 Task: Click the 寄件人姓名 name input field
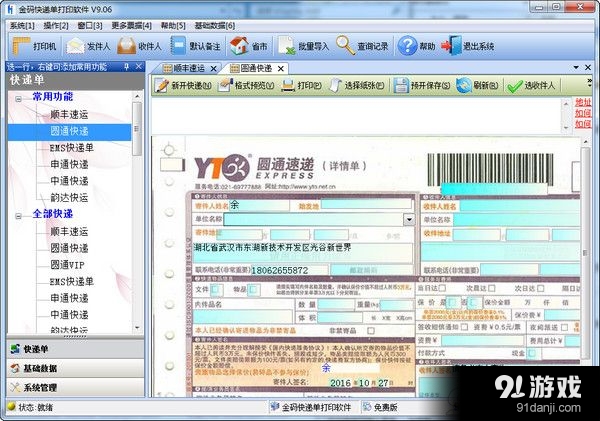259,206
